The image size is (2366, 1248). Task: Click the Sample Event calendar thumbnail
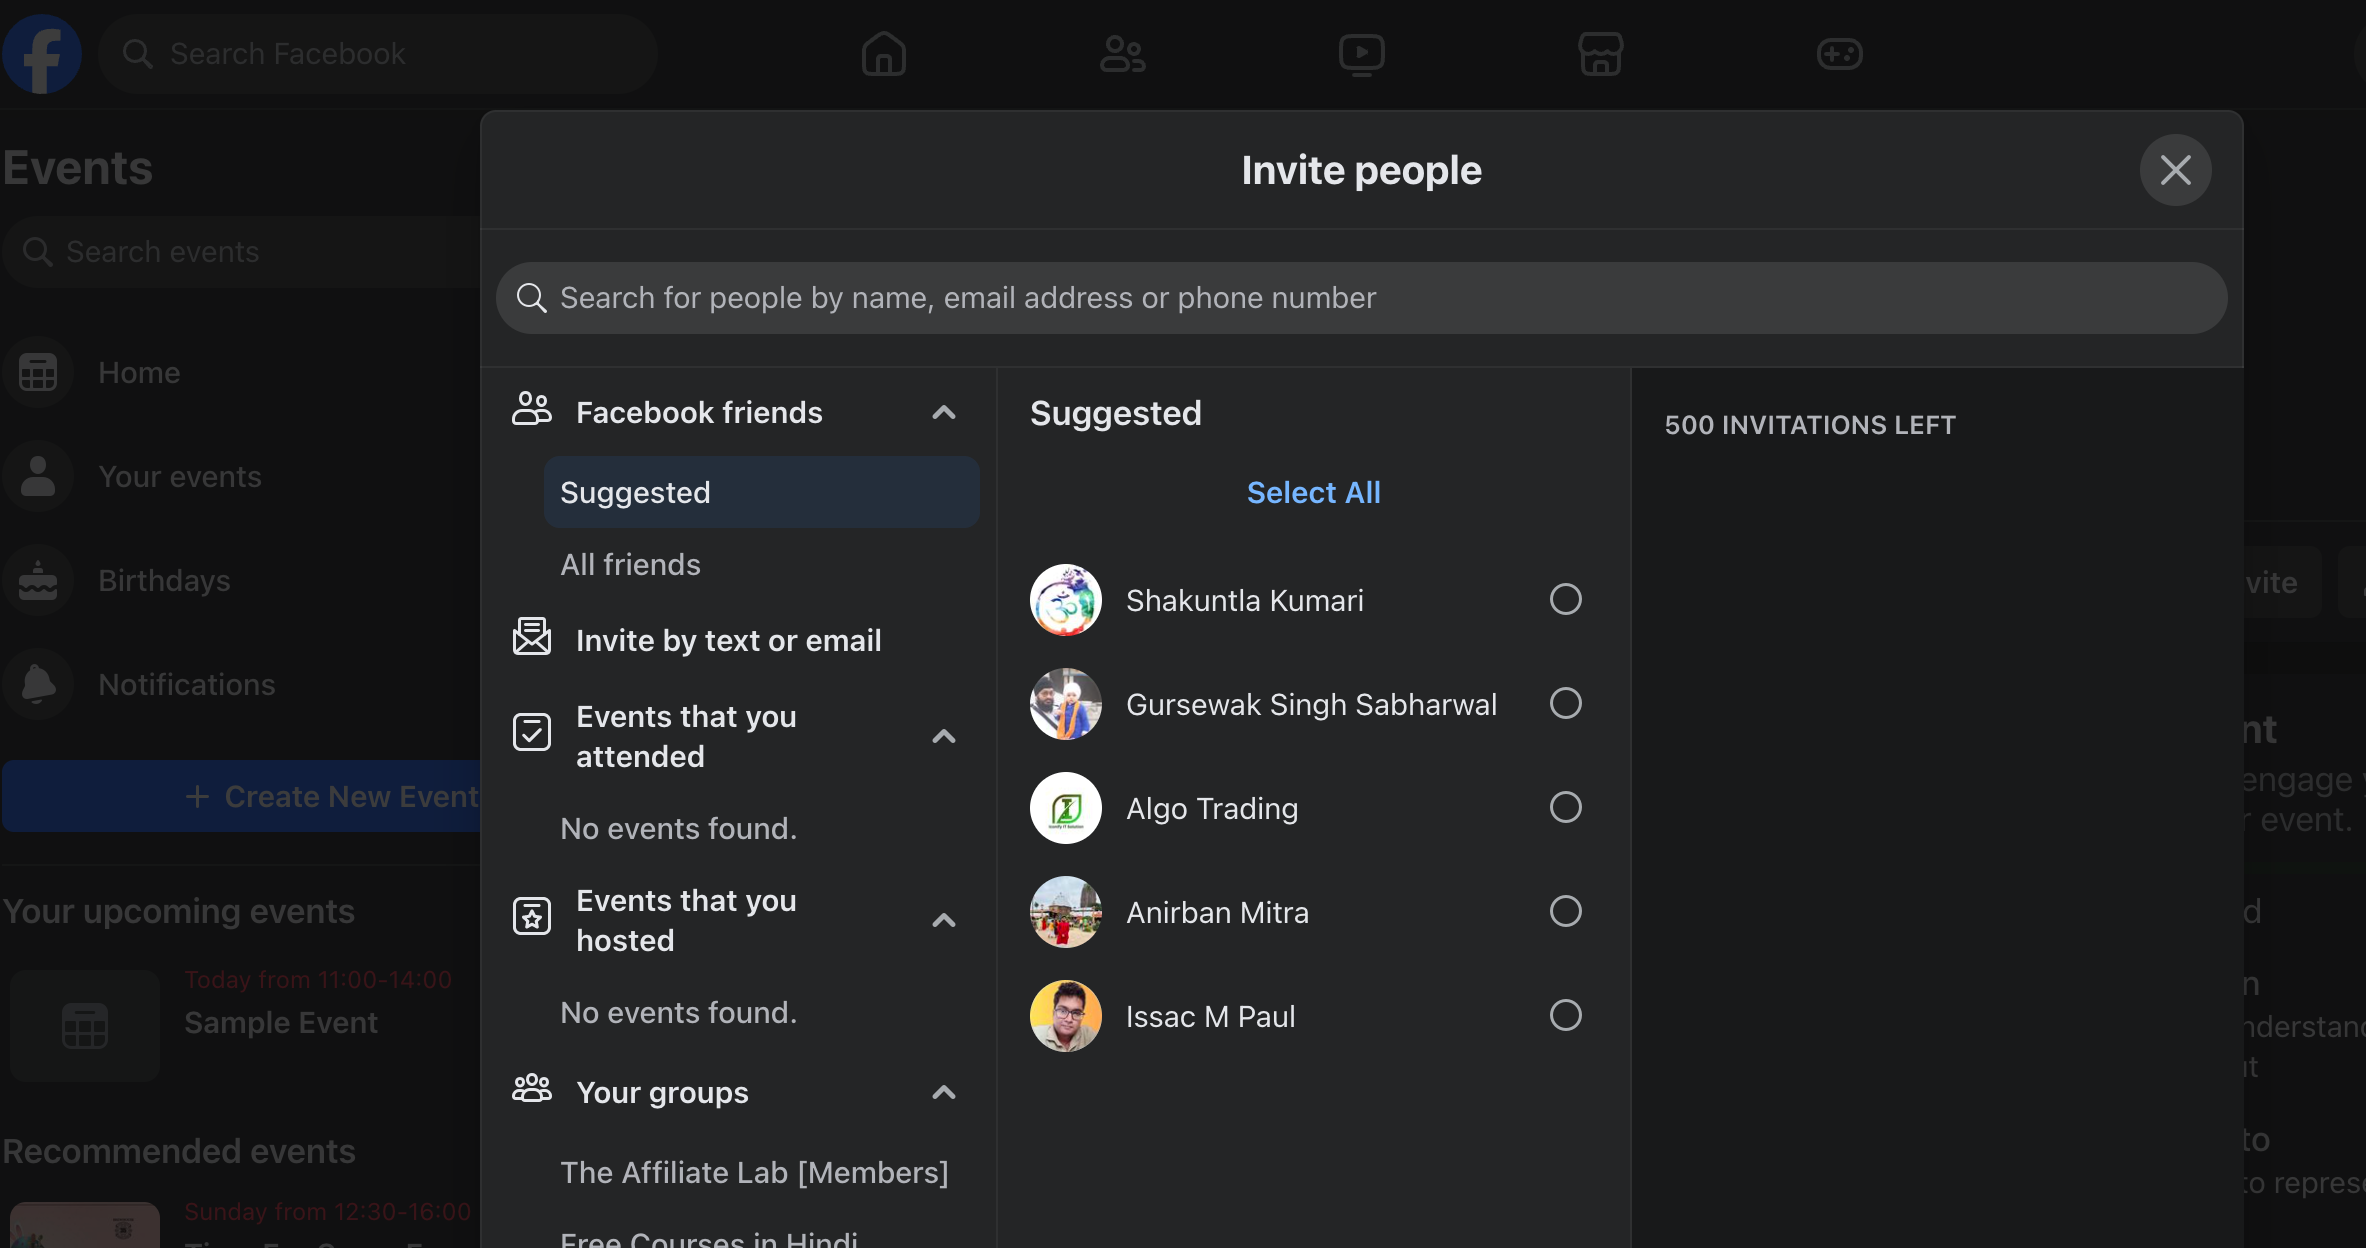85,1026
